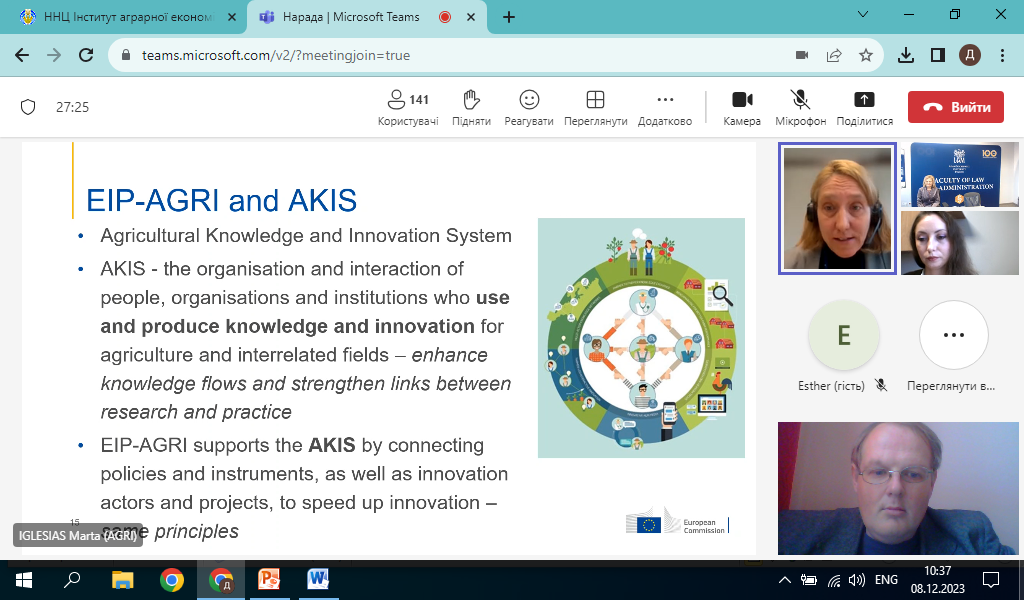Reload the Teams page

(x=86, y=55)
